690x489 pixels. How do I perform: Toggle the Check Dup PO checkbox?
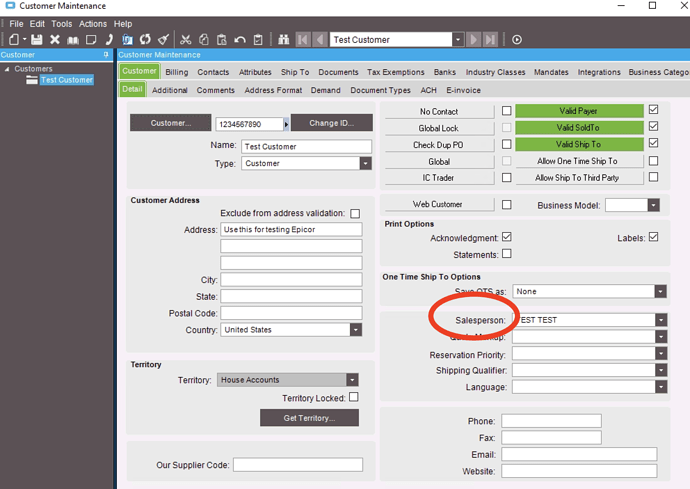click(506, 144)
